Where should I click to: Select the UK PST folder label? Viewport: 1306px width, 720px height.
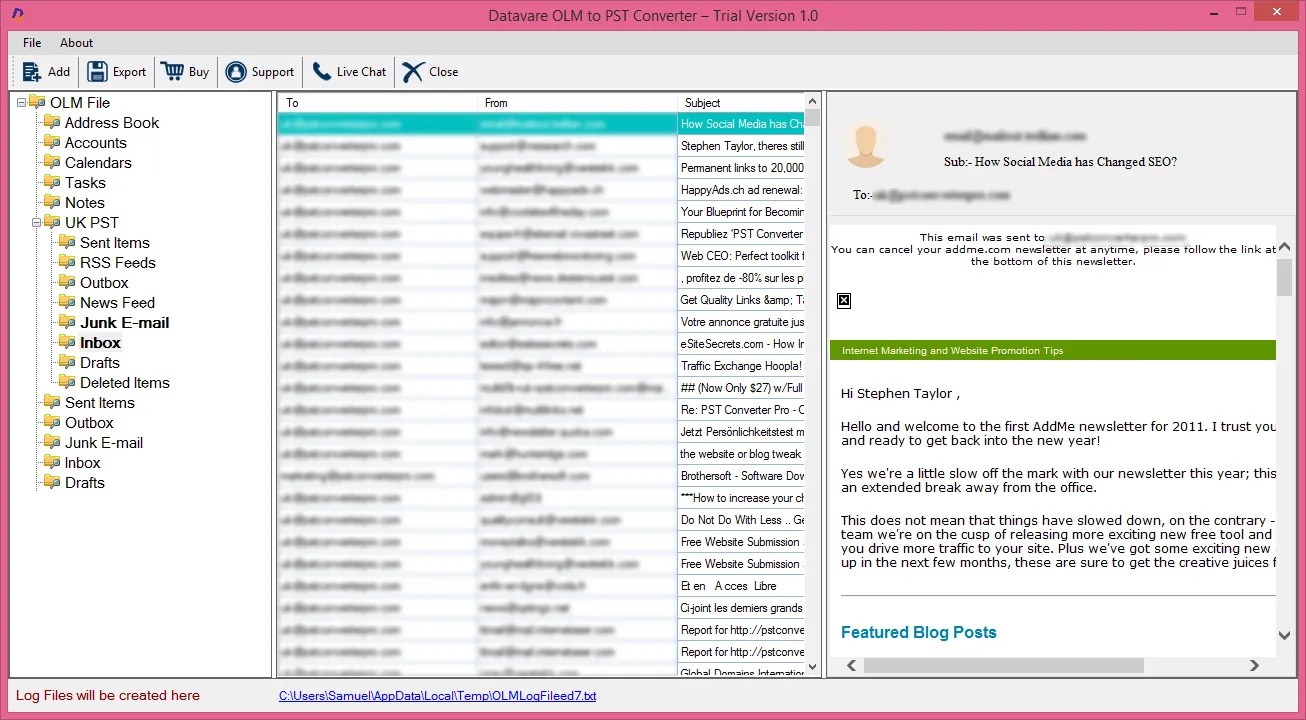click(x=92, y=222)
